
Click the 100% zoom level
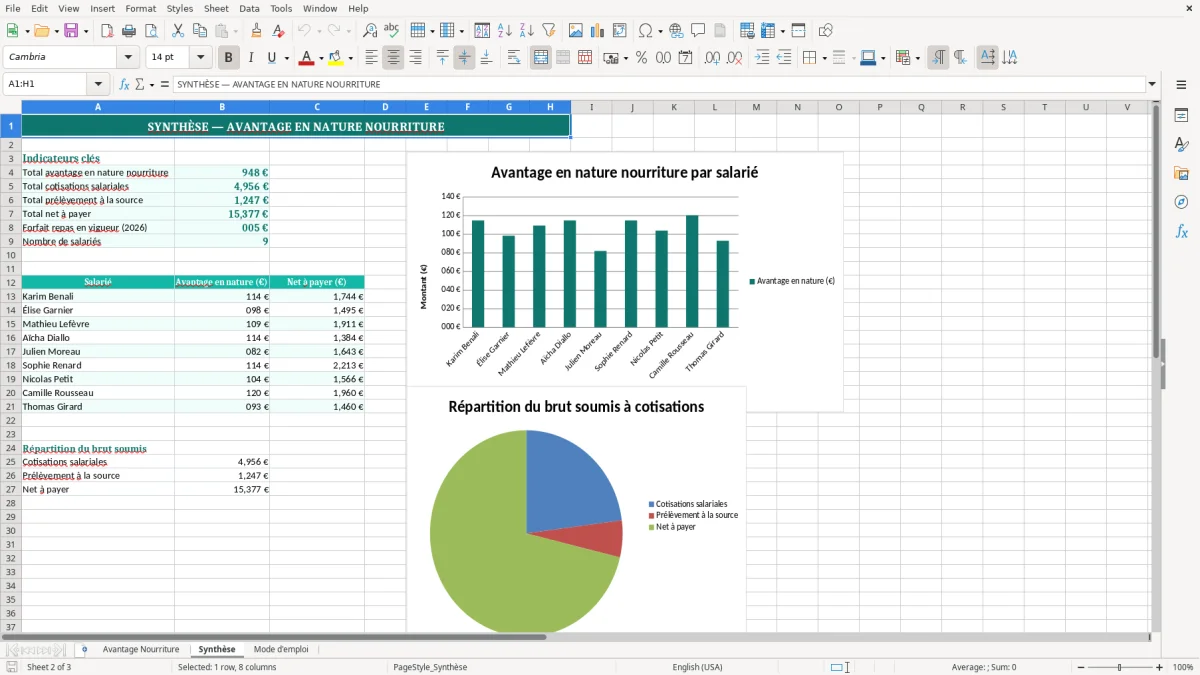pyautogui.click(x=1183, y=667)
